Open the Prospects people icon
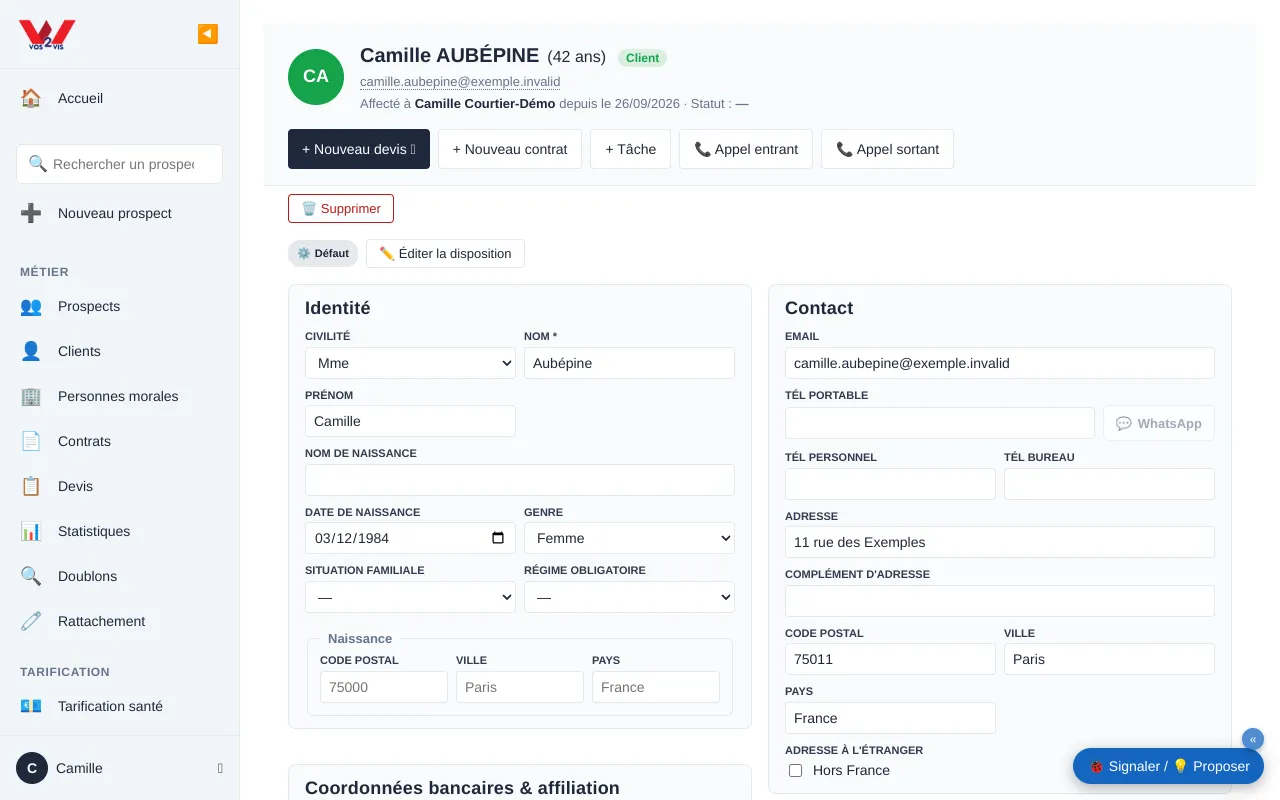 point(31,306)
